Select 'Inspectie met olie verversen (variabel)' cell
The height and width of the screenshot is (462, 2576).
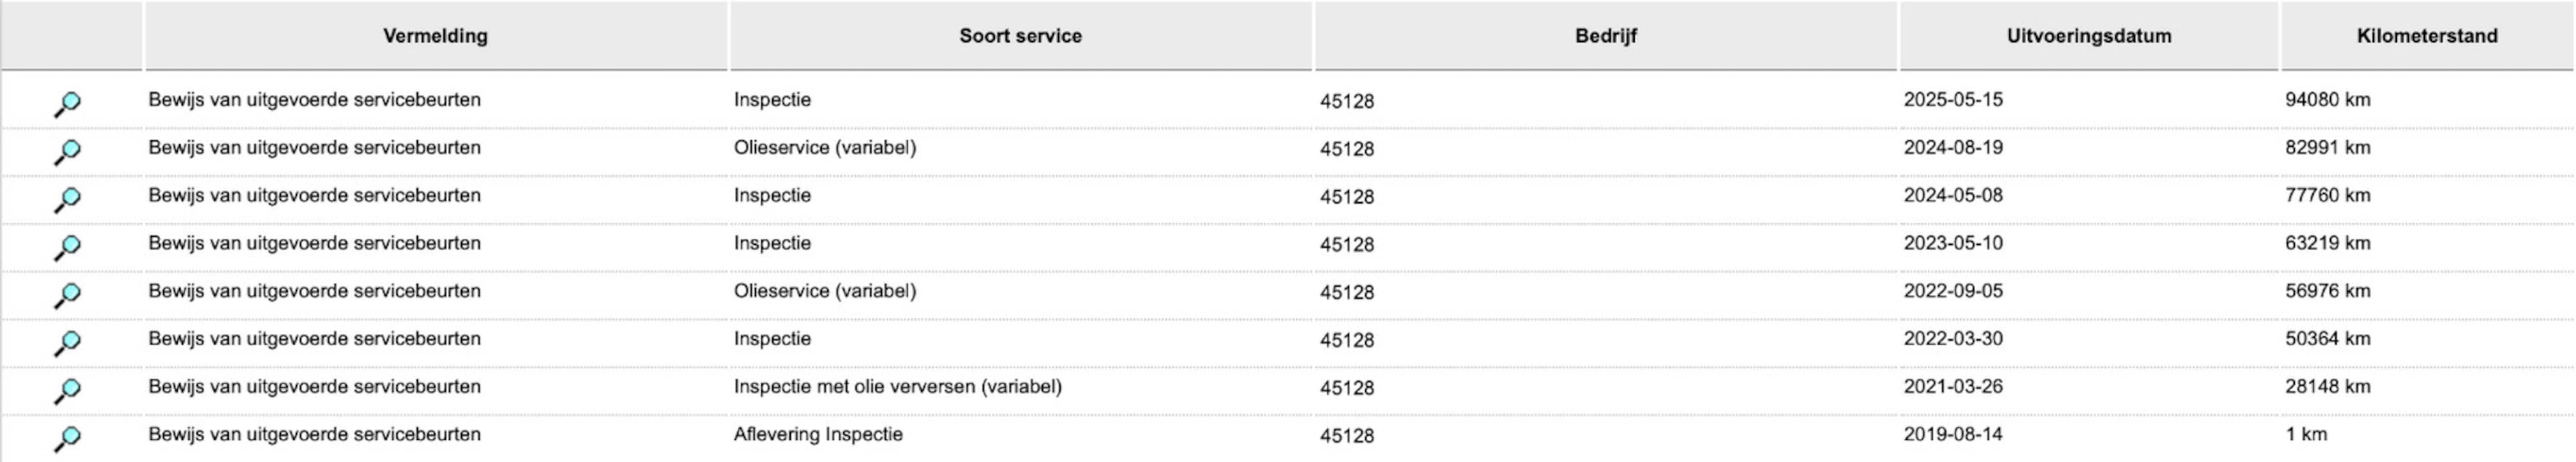pyautogui.click(x=897, y=386)
